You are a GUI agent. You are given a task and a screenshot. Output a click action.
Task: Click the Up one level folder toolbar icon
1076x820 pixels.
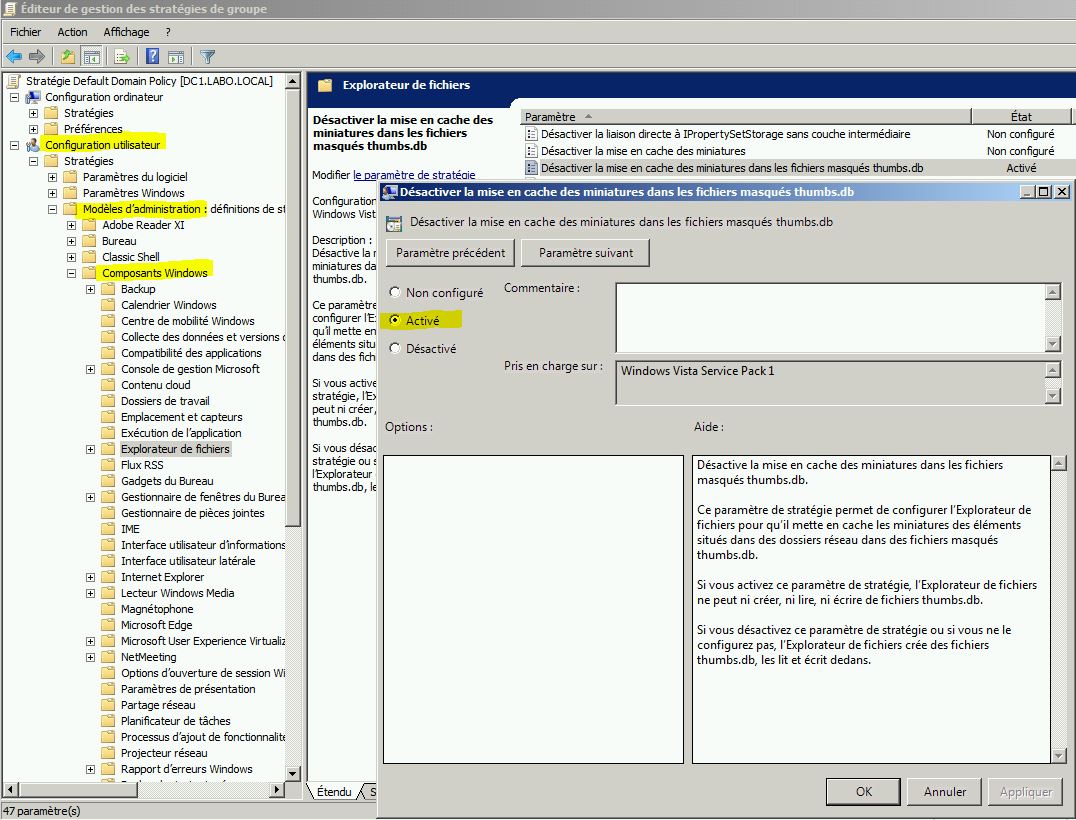pyautogui.click(x=66, y=56)
